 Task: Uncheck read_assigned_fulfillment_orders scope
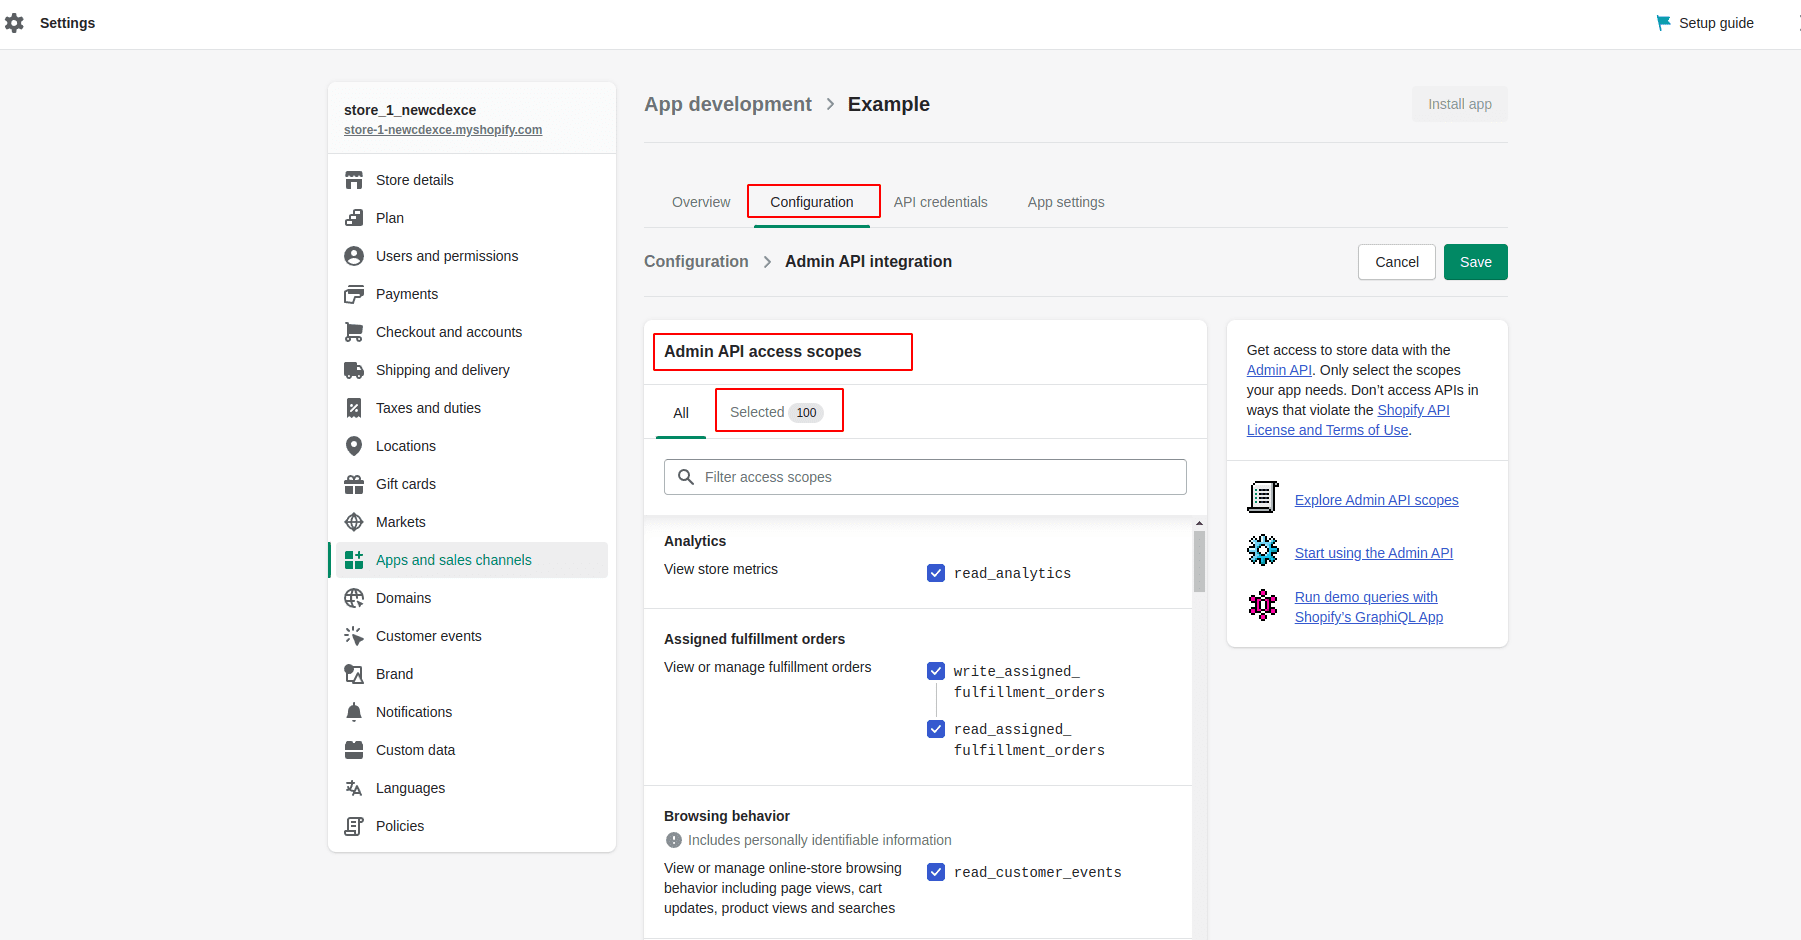click(x=936, y=729)
